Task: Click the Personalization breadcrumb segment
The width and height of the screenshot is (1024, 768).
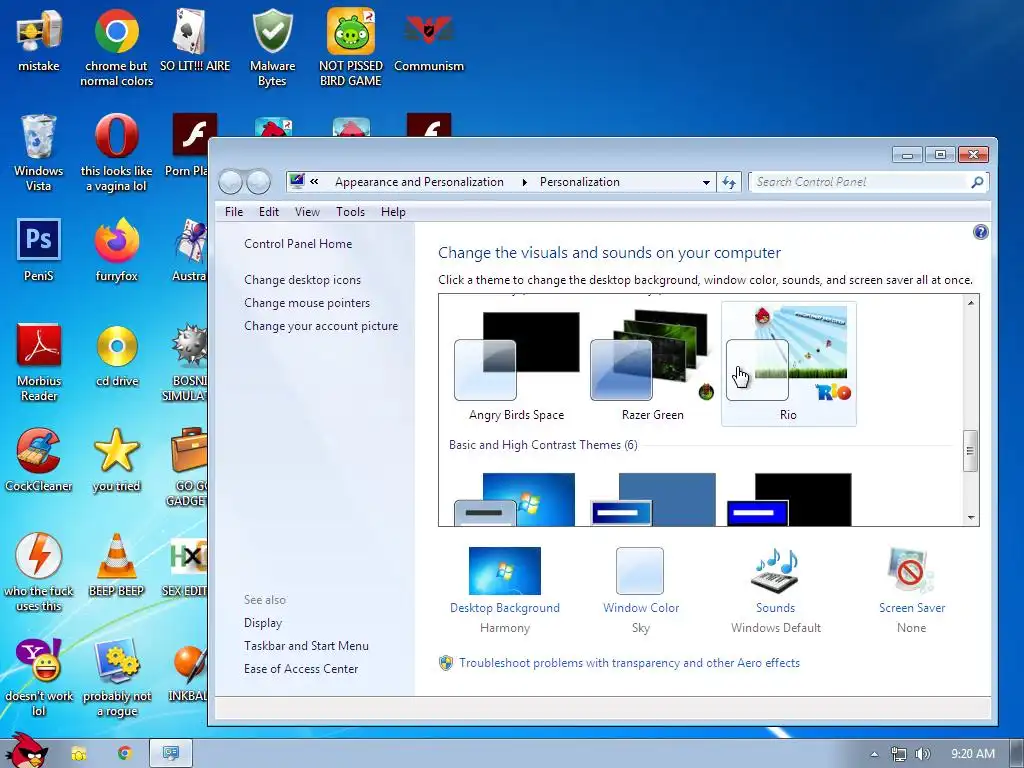Action: click(x=580, y=182)
